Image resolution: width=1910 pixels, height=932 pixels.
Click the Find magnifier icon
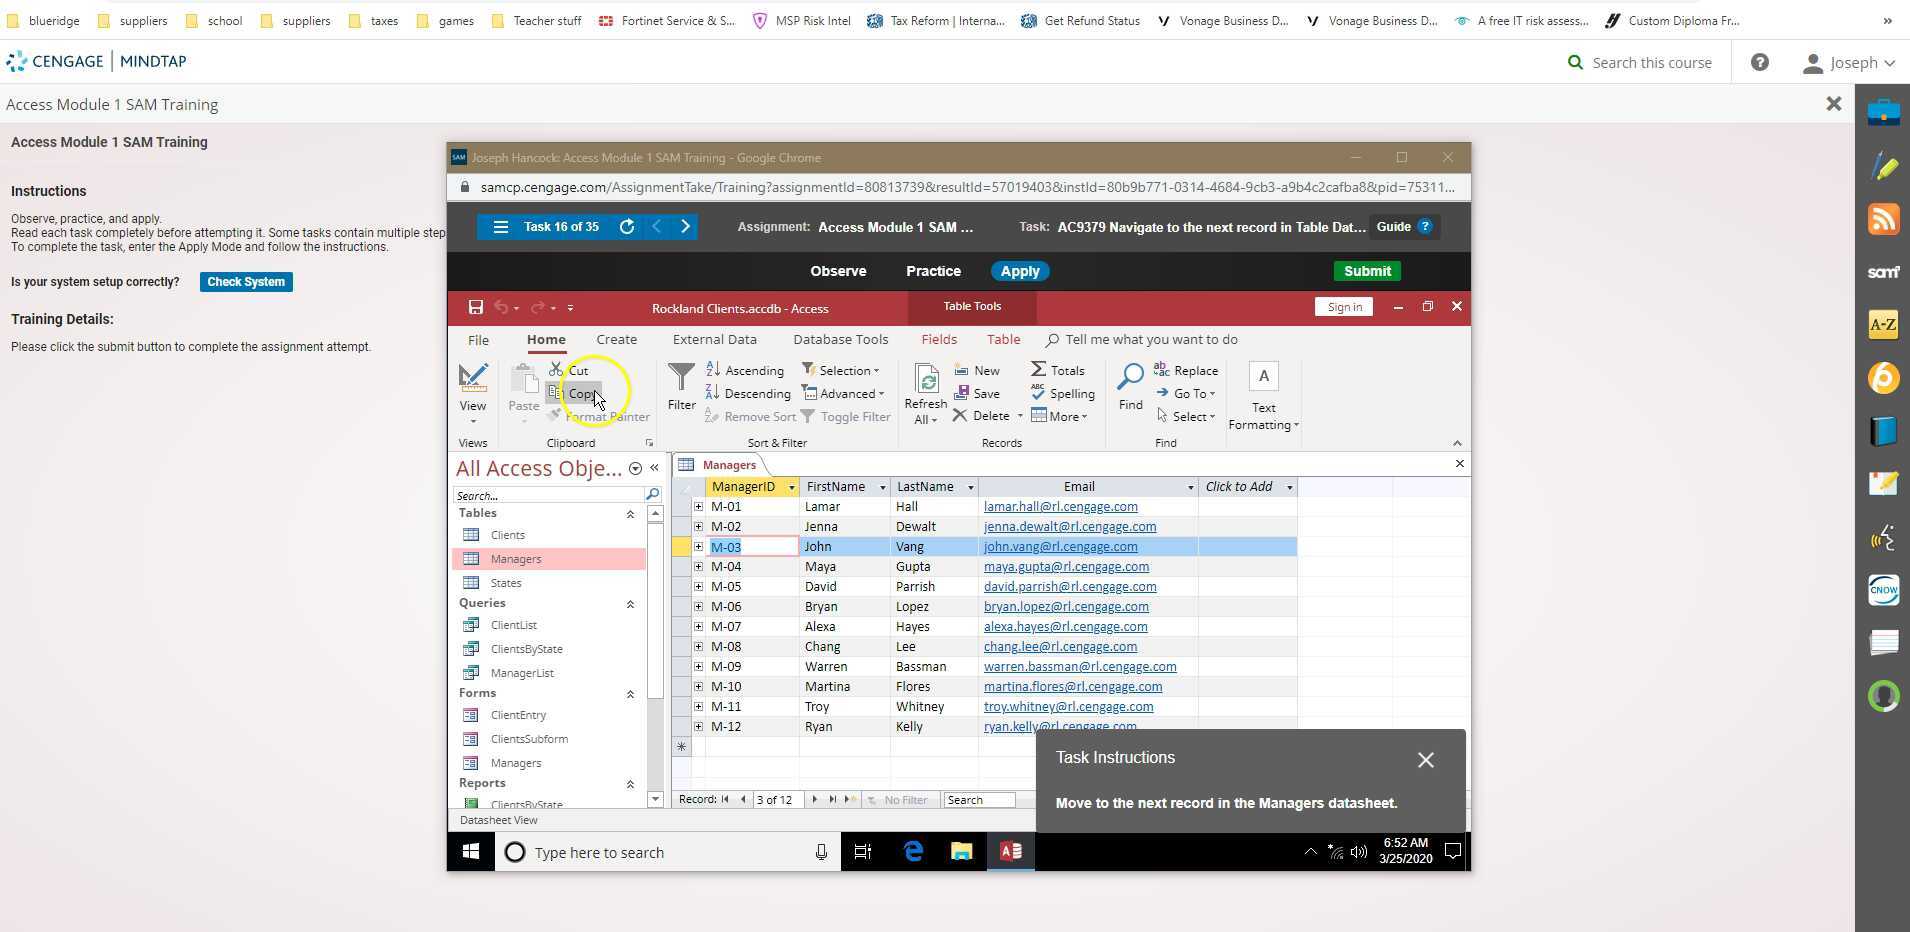point(1130,379)
